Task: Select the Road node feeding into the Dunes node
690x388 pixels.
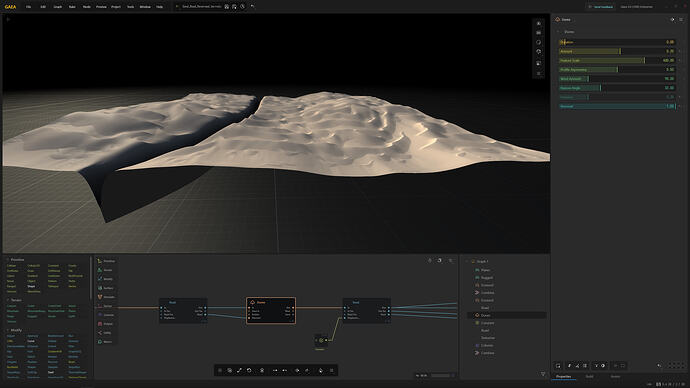Action: point(183,311)
